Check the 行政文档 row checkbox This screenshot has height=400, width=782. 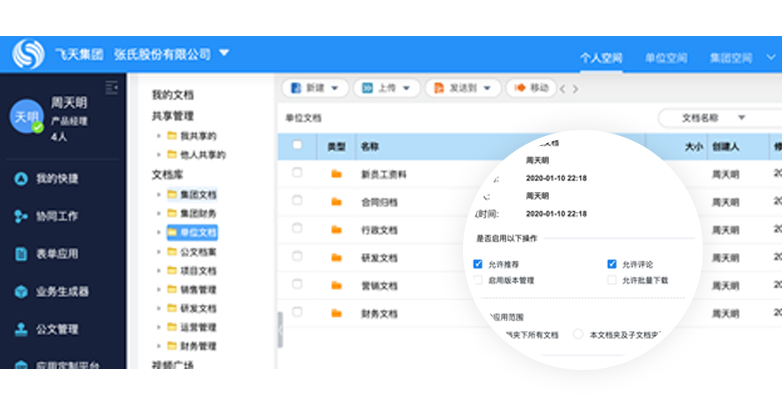pos(297,228)
